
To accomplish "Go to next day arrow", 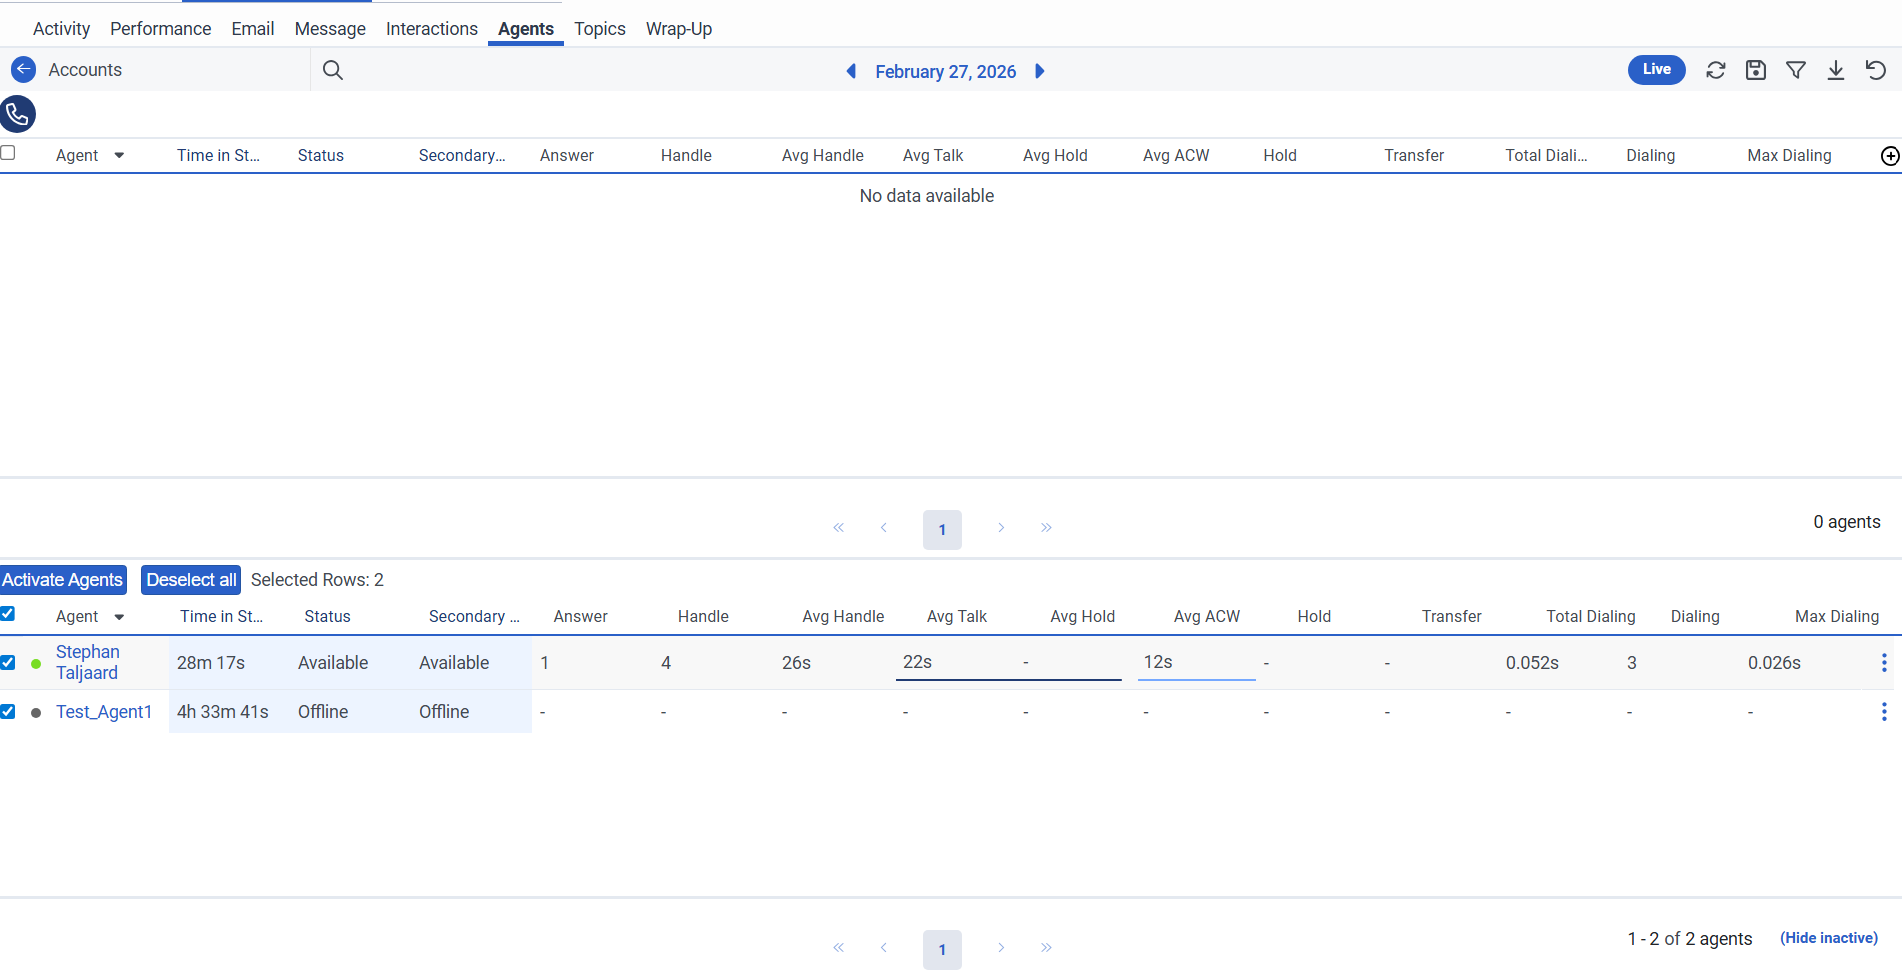I will [1040, 71].
